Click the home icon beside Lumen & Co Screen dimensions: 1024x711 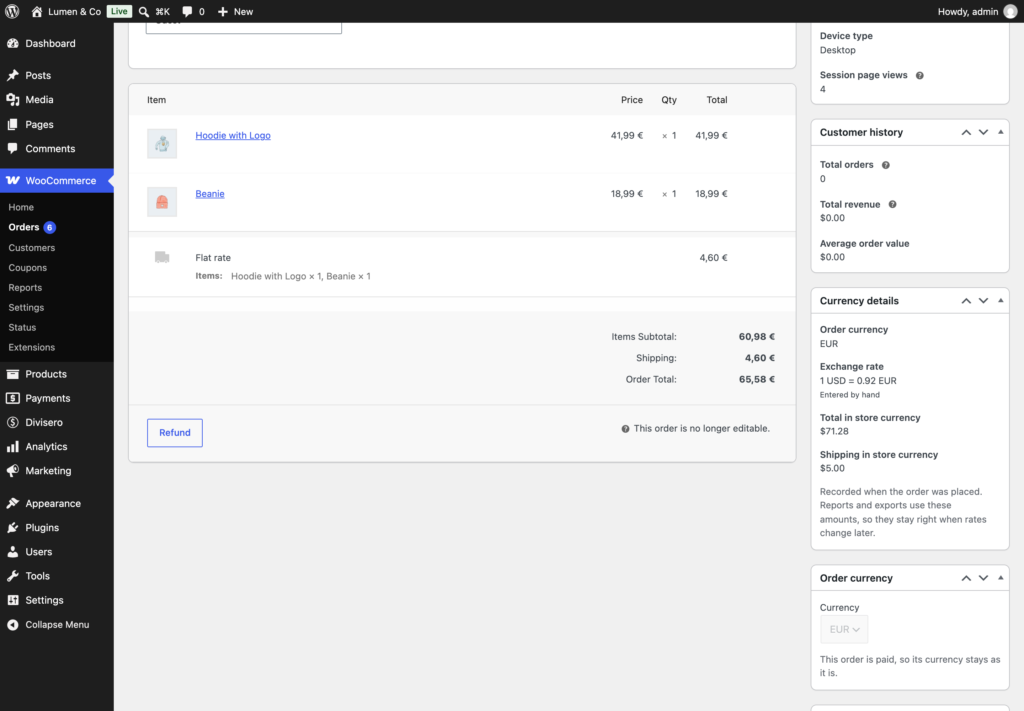click(37, 12)
